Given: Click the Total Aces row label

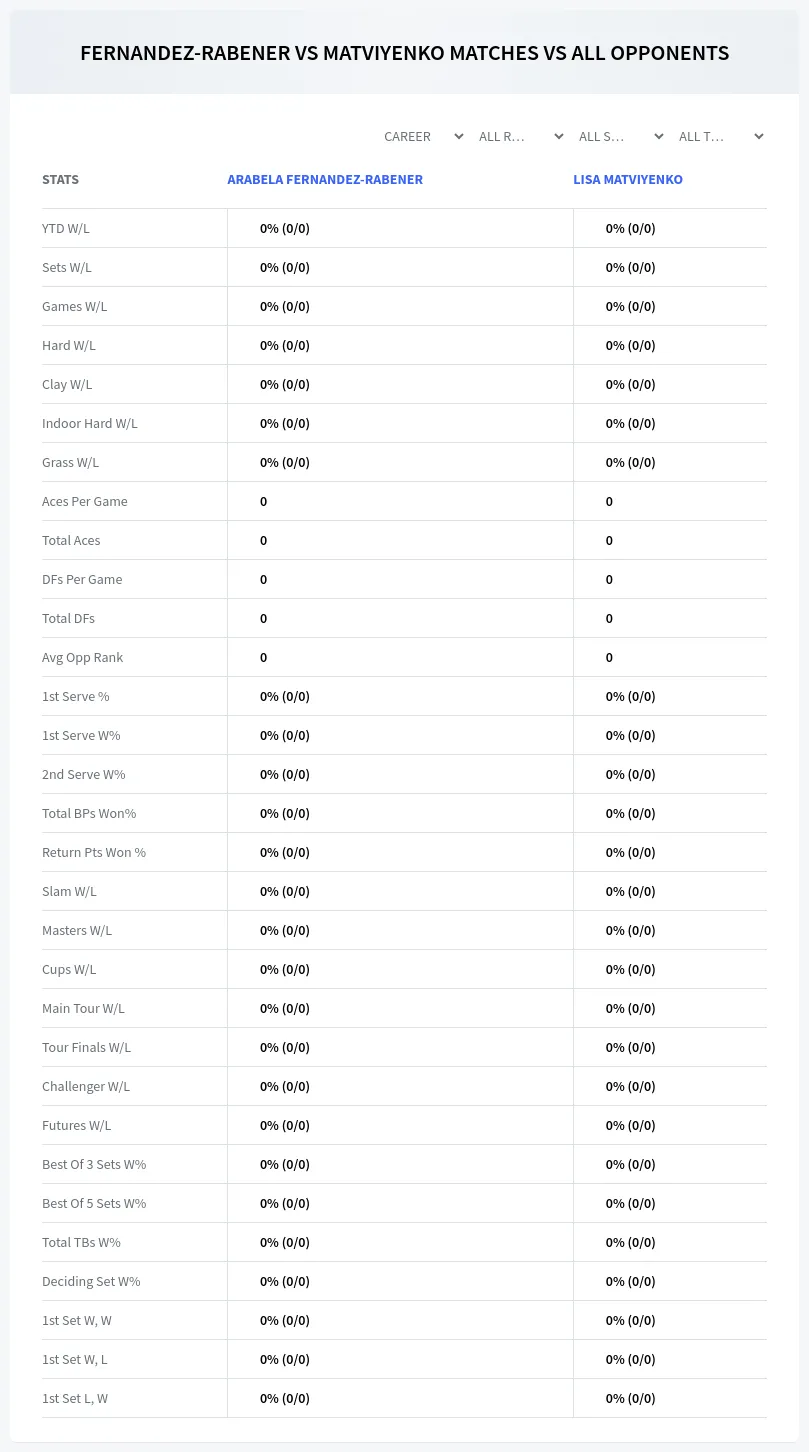Looking at the screenshot, I should [x=71, y=540].
